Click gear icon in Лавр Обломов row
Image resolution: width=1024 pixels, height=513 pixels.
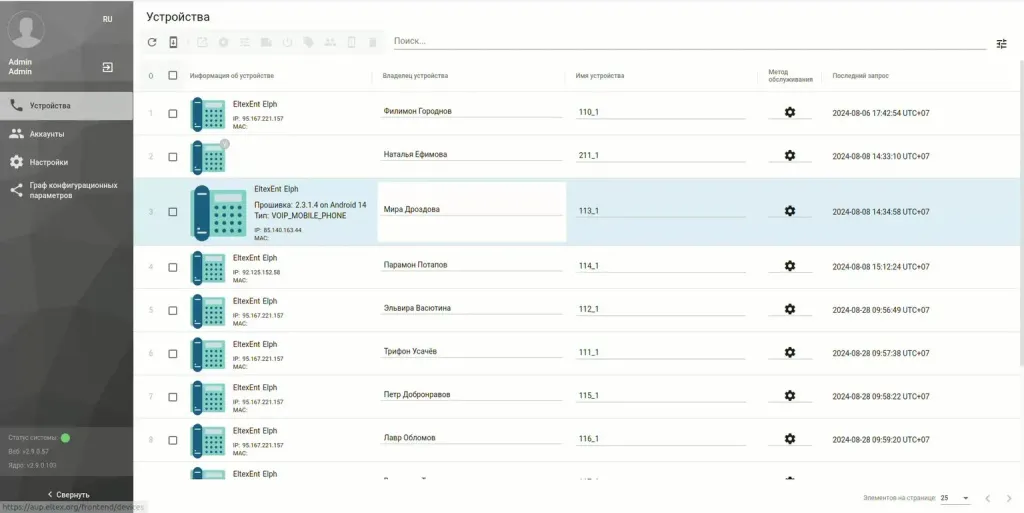[x=789, y=439]
